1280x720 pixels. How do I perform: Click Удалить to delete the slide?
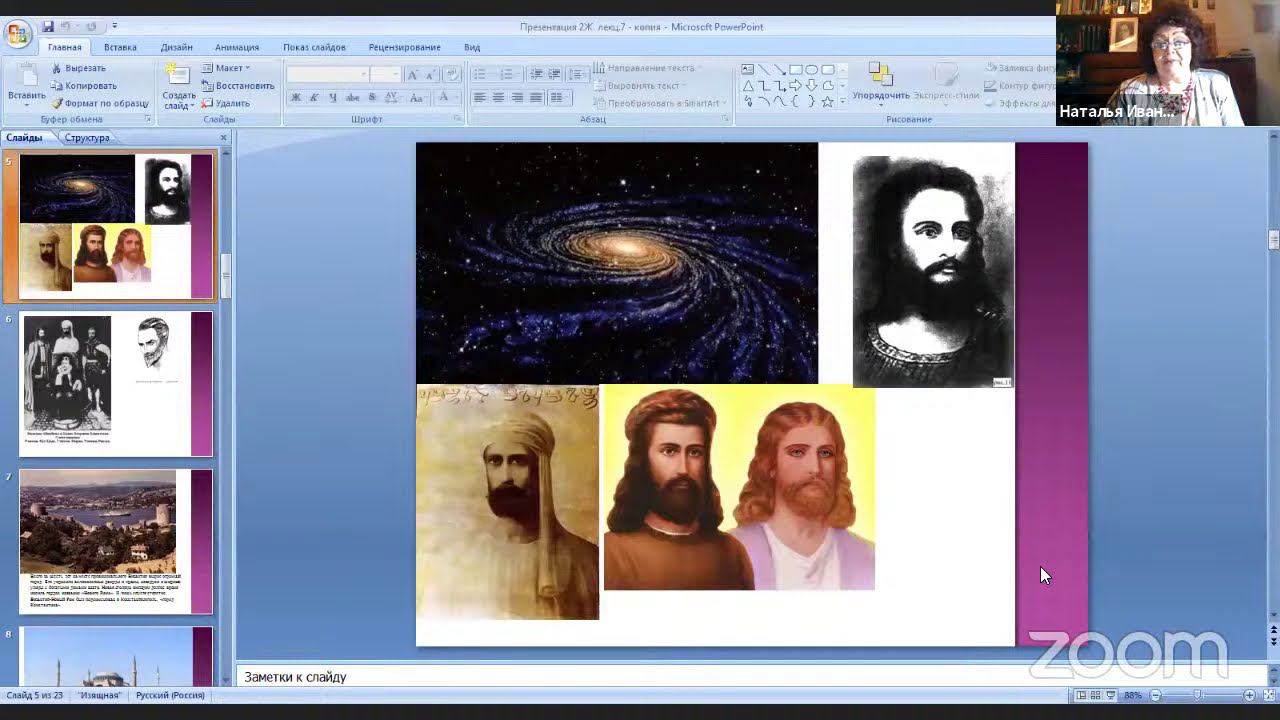(x=226, y=103)
